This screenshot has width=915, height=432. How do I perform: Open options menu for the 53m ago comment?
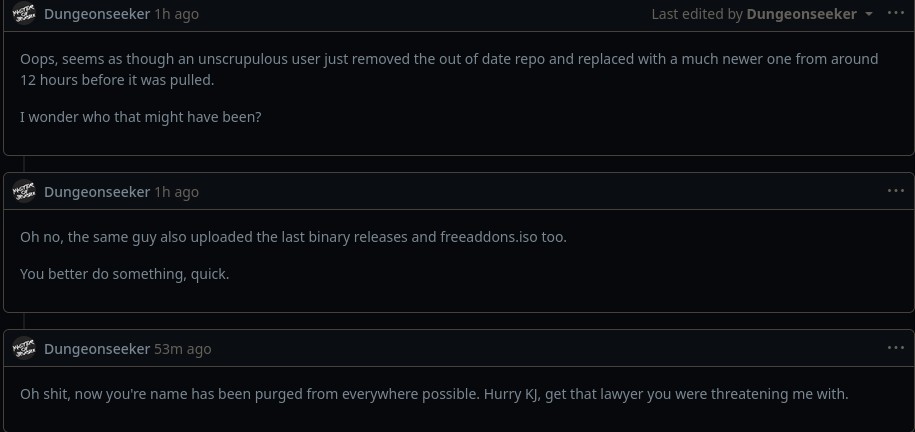896,348
